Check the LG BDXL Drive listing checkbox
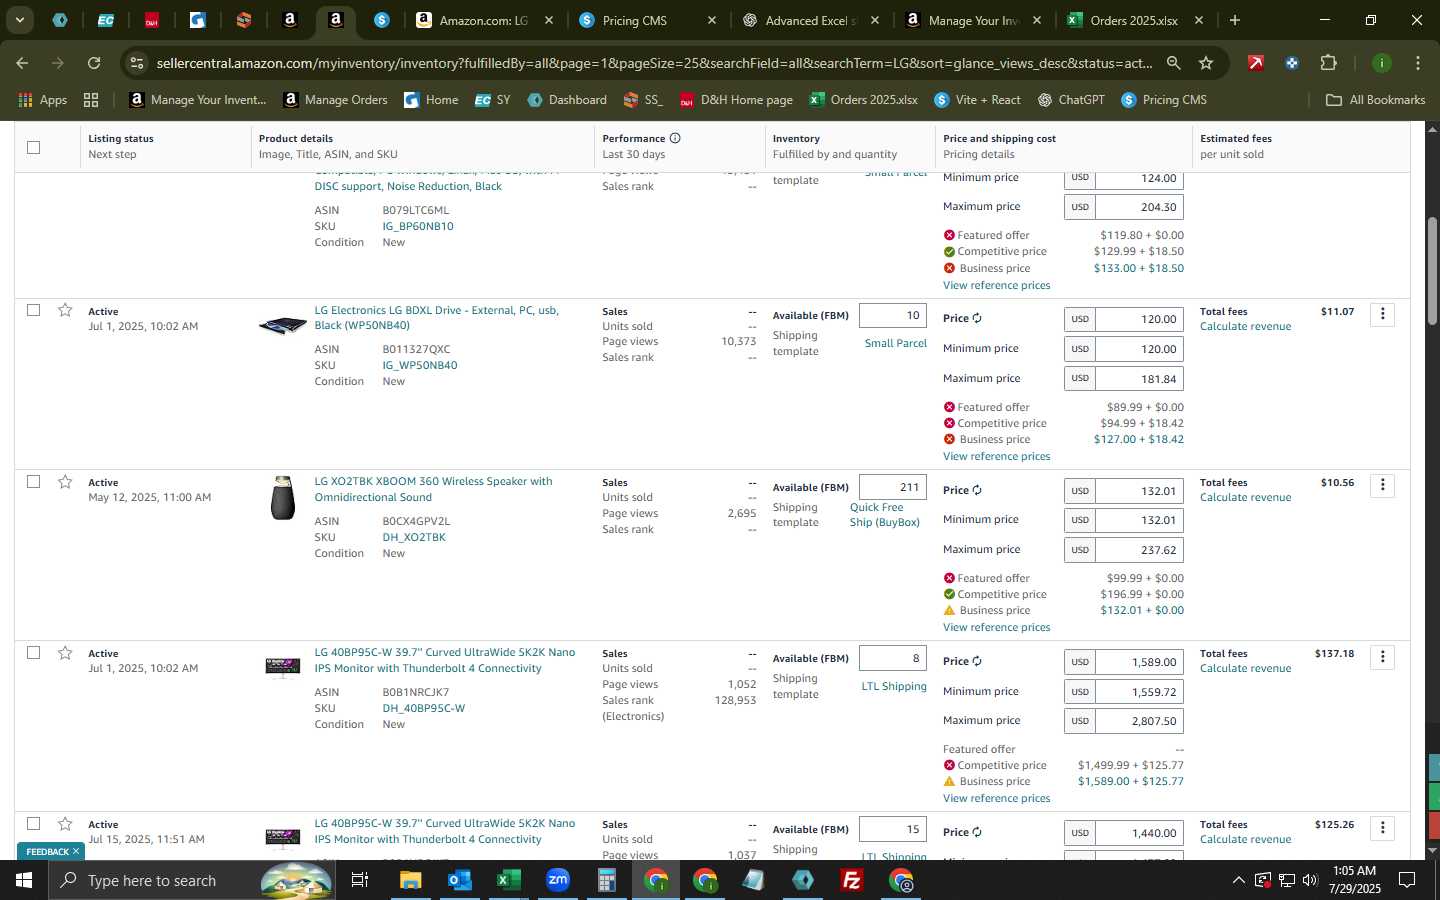 (33, 310)
